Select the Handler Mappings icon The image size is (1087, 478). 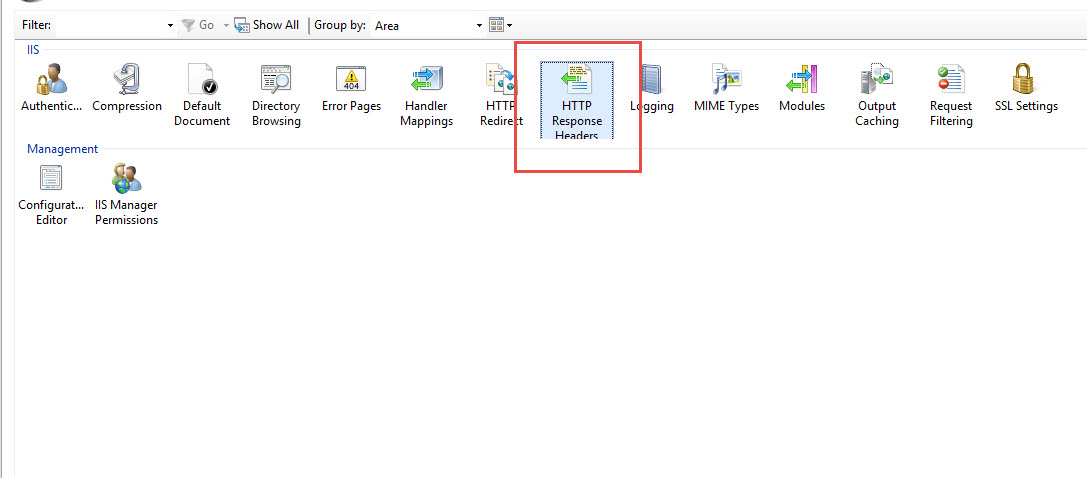pyautogui.click(x=427, y=81)
